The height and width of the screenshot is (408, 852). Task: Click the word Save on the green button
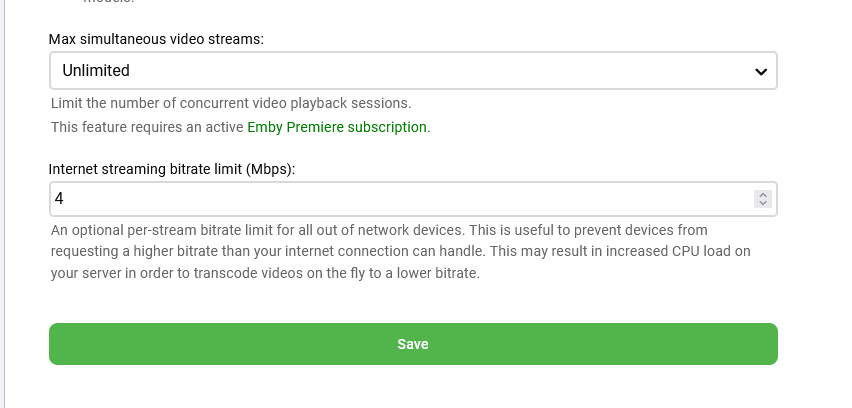413,344
